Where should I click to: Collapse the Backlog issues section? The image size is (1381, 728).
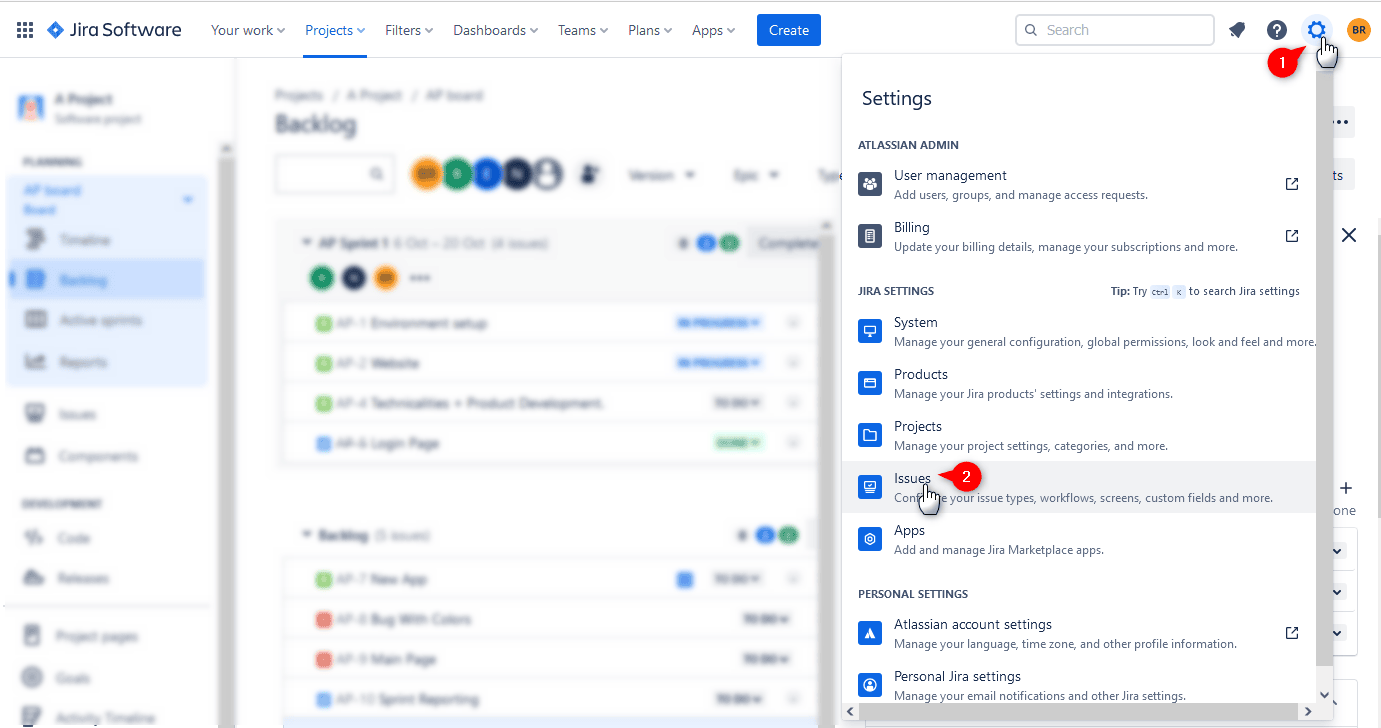tap(307, 536)
